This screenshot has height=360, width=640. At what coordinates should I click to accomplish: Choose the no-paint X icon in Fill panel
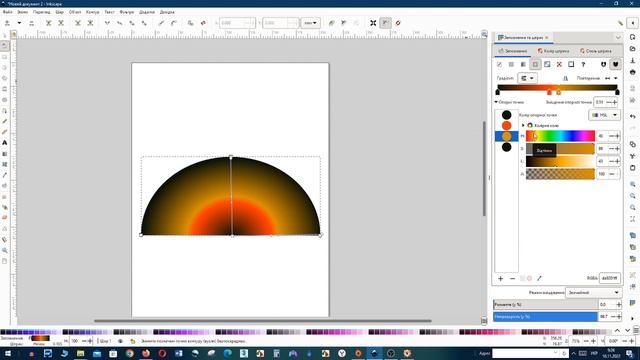point(499,64)
